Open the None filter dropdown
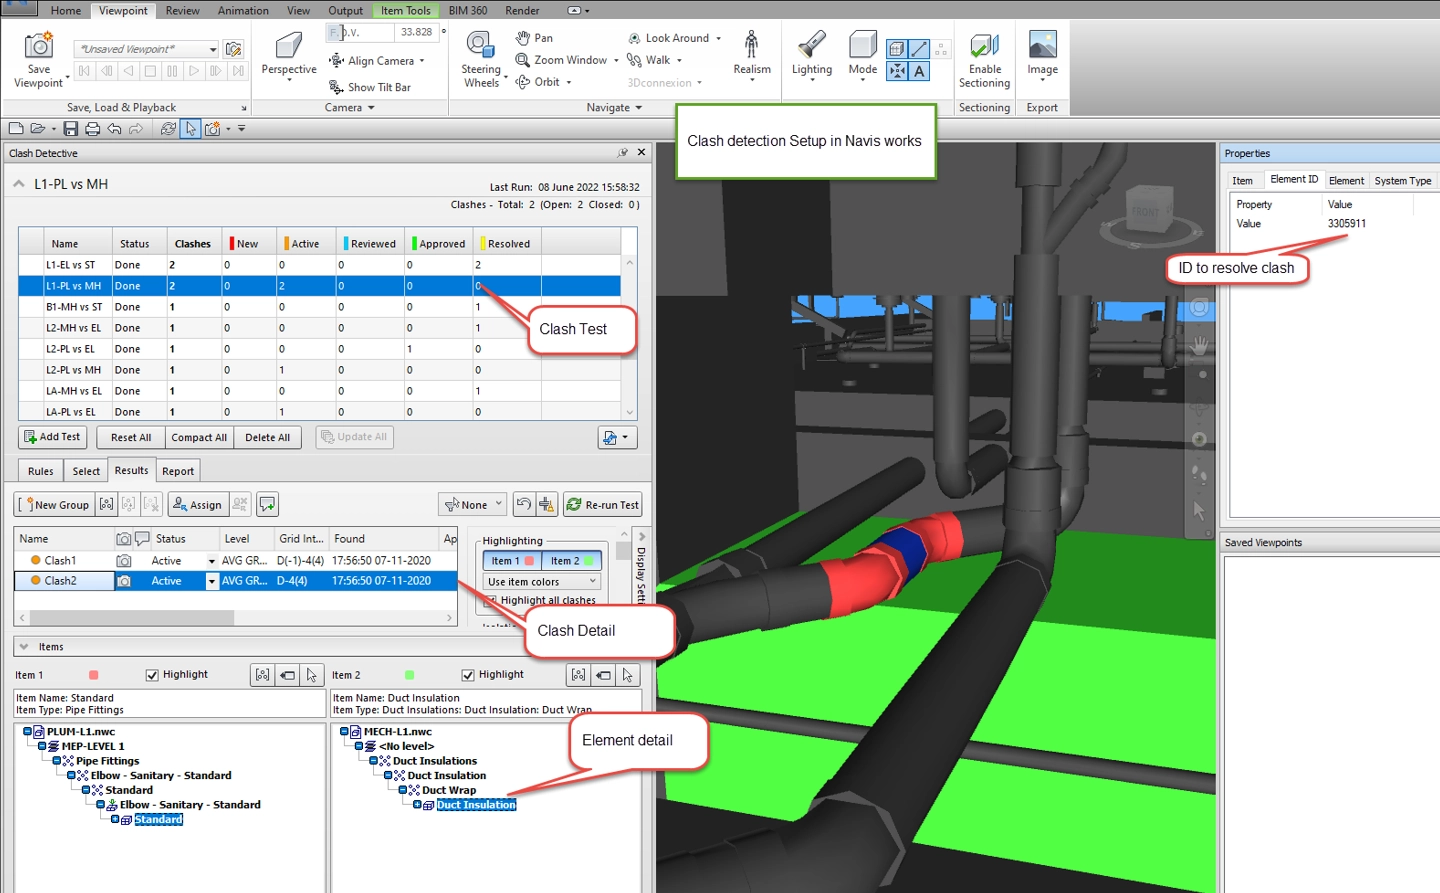Screen dimensions: 1440x893 tap(473, 505)
